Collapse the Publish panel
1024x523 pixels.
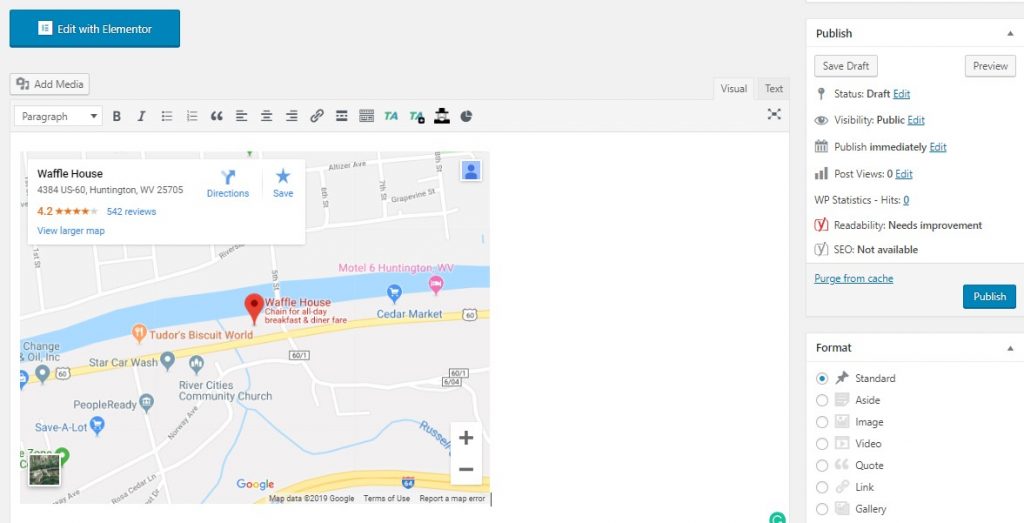[1009, 33]
